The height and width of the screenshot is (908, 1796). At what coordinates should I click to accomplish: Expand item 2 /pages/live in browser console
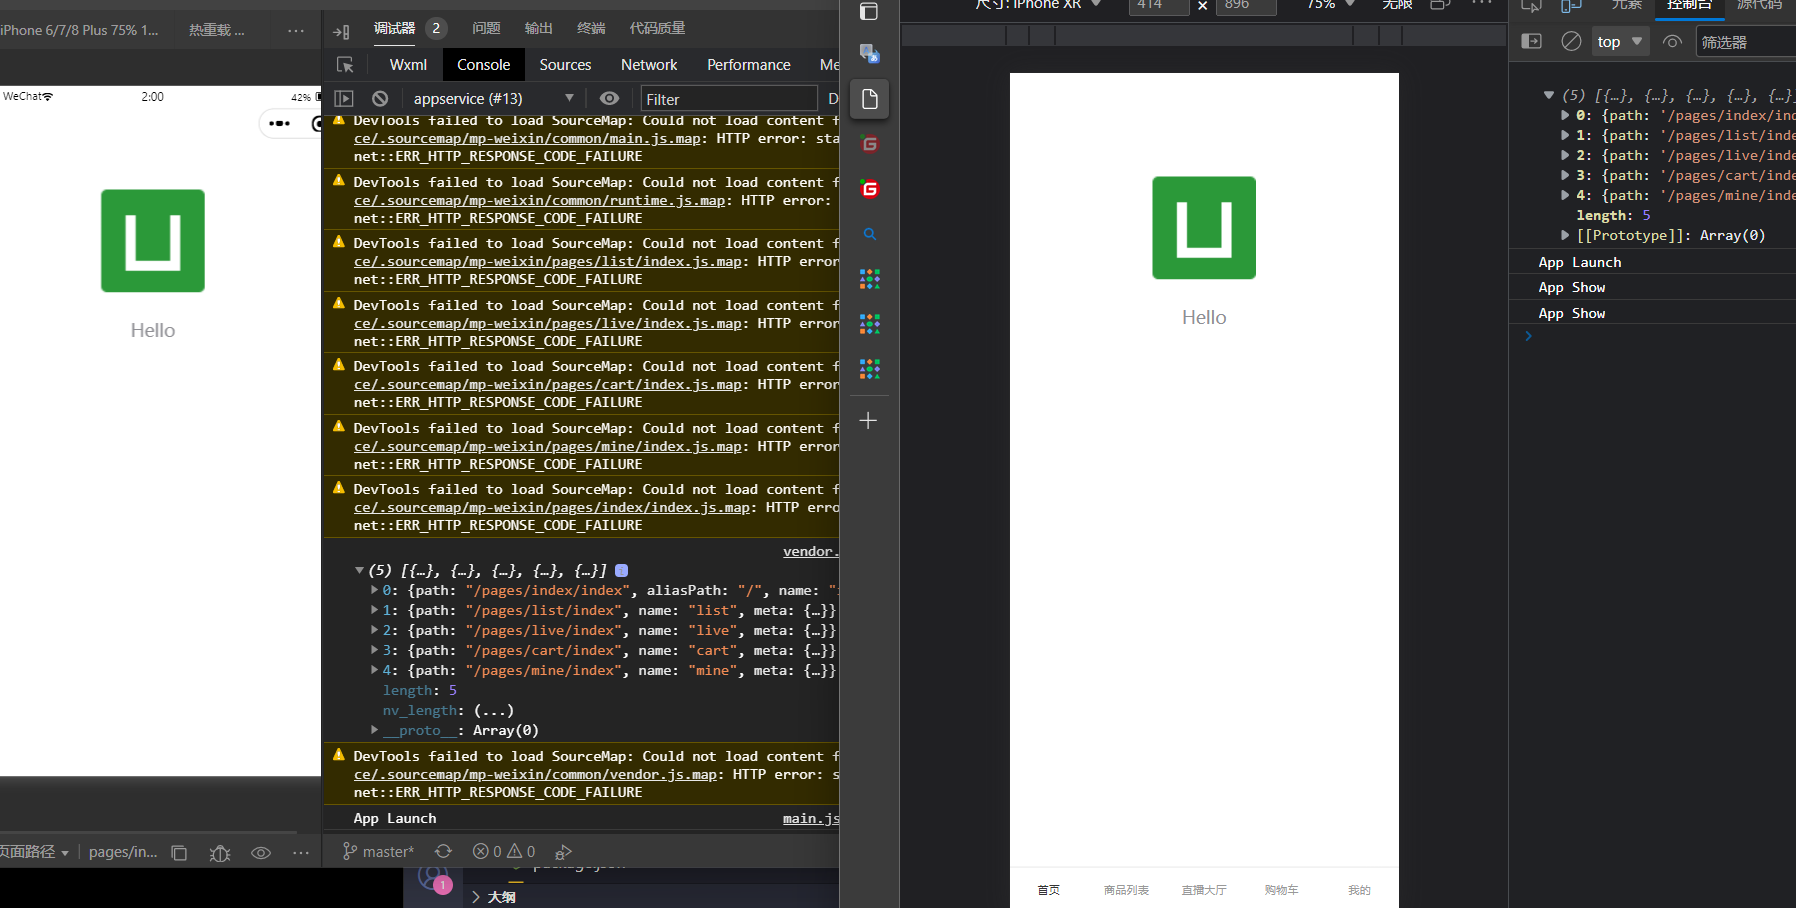(1565, 155)
